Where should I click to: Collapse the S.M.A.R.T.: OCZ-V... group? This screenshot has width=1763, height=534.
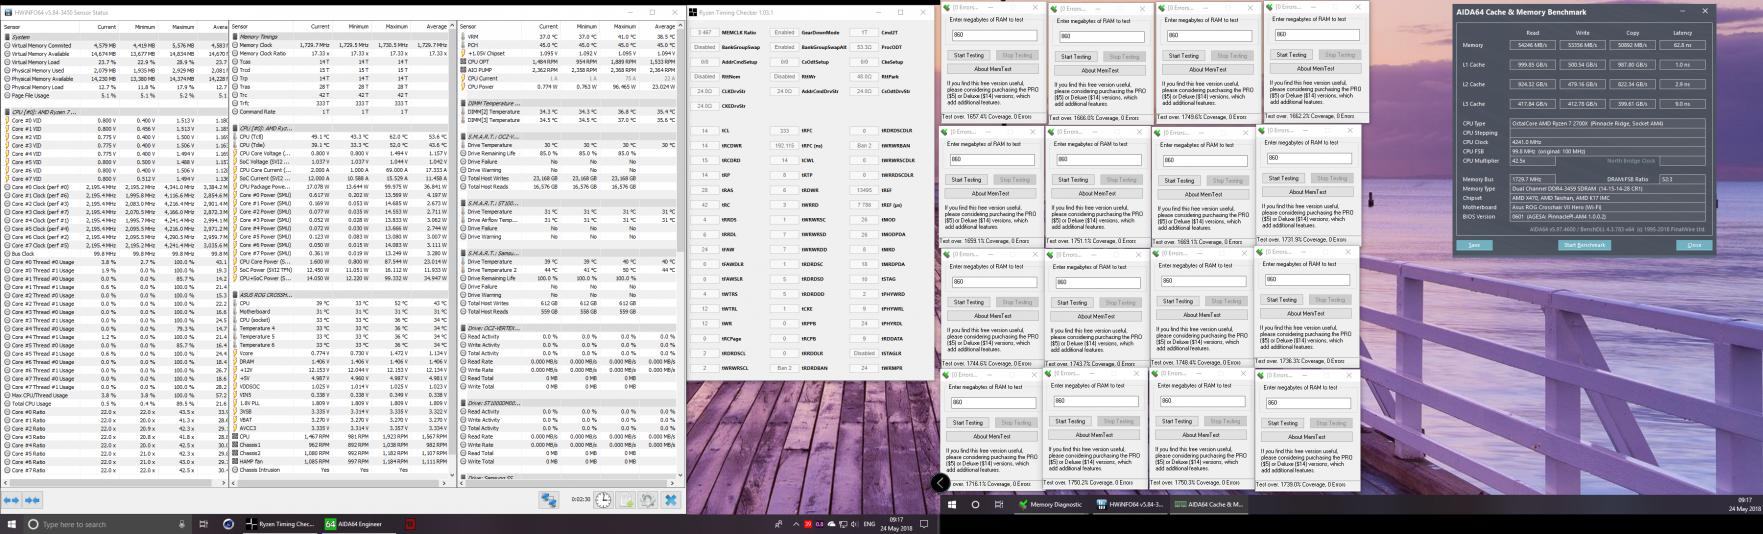coord(465,136)
